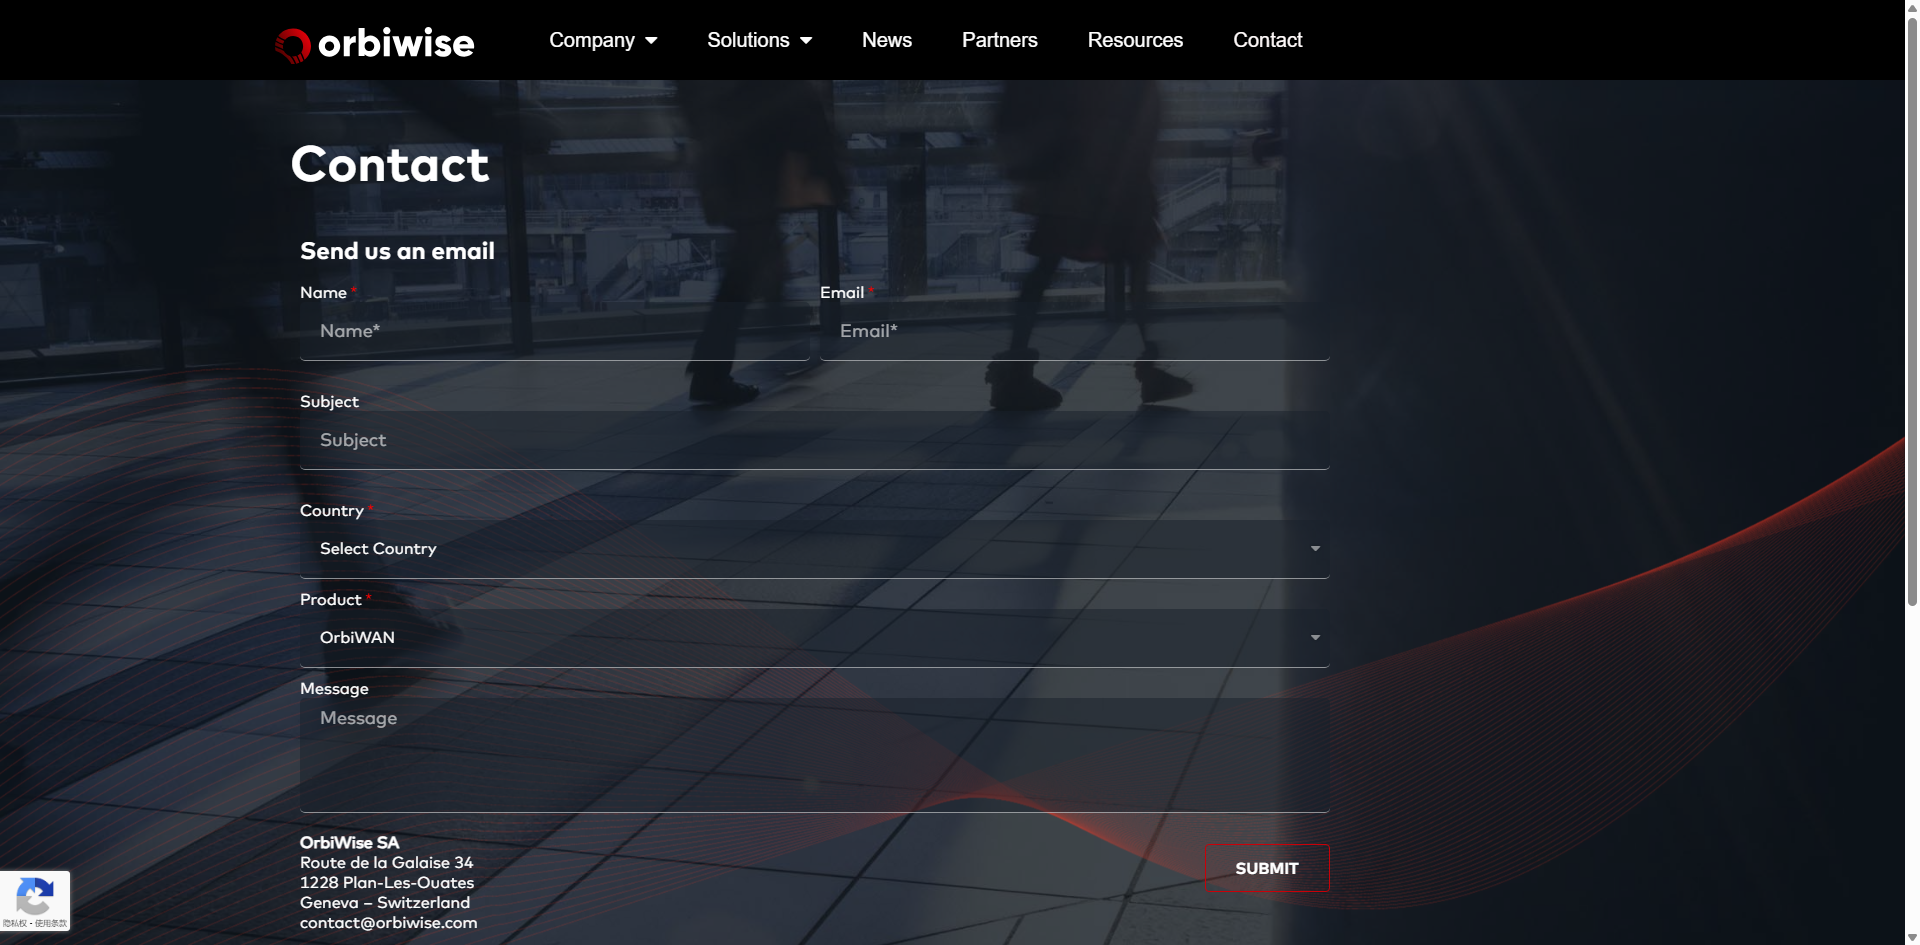Click into the Subject field

click(x=814, y=440)
